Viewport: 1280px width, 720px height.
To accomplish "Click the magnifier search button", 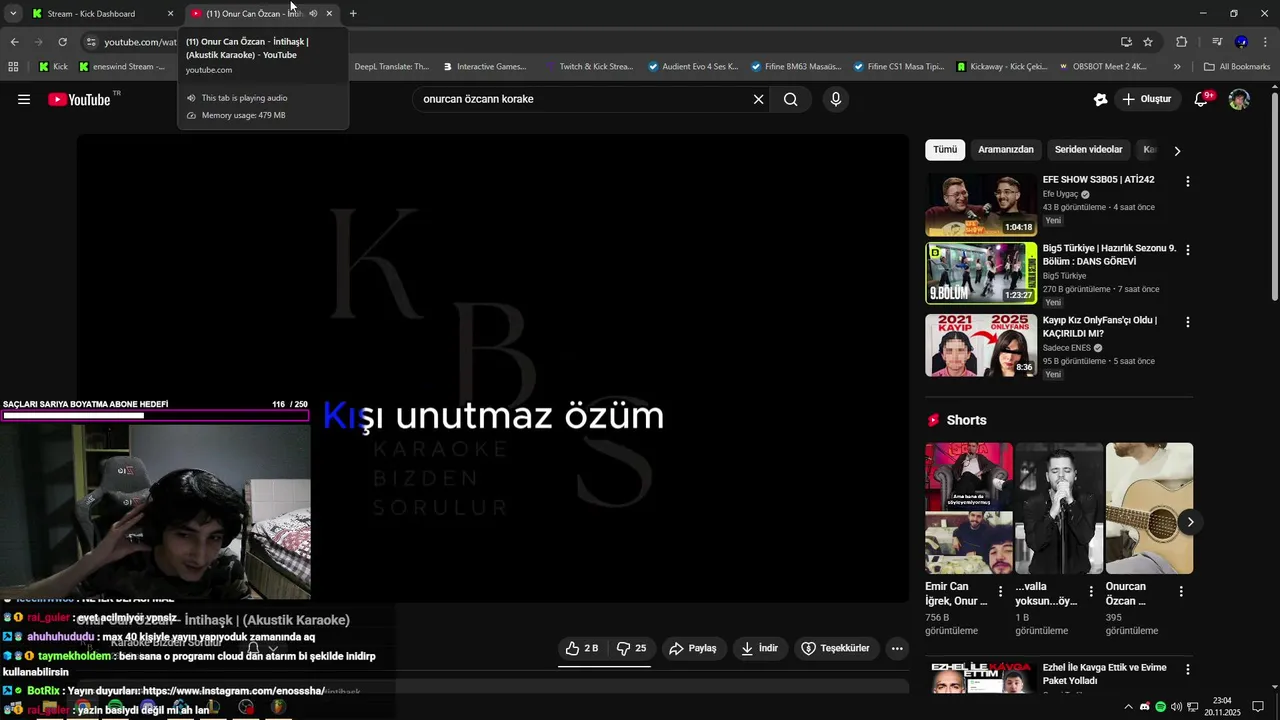I will (x=790, y=99).
